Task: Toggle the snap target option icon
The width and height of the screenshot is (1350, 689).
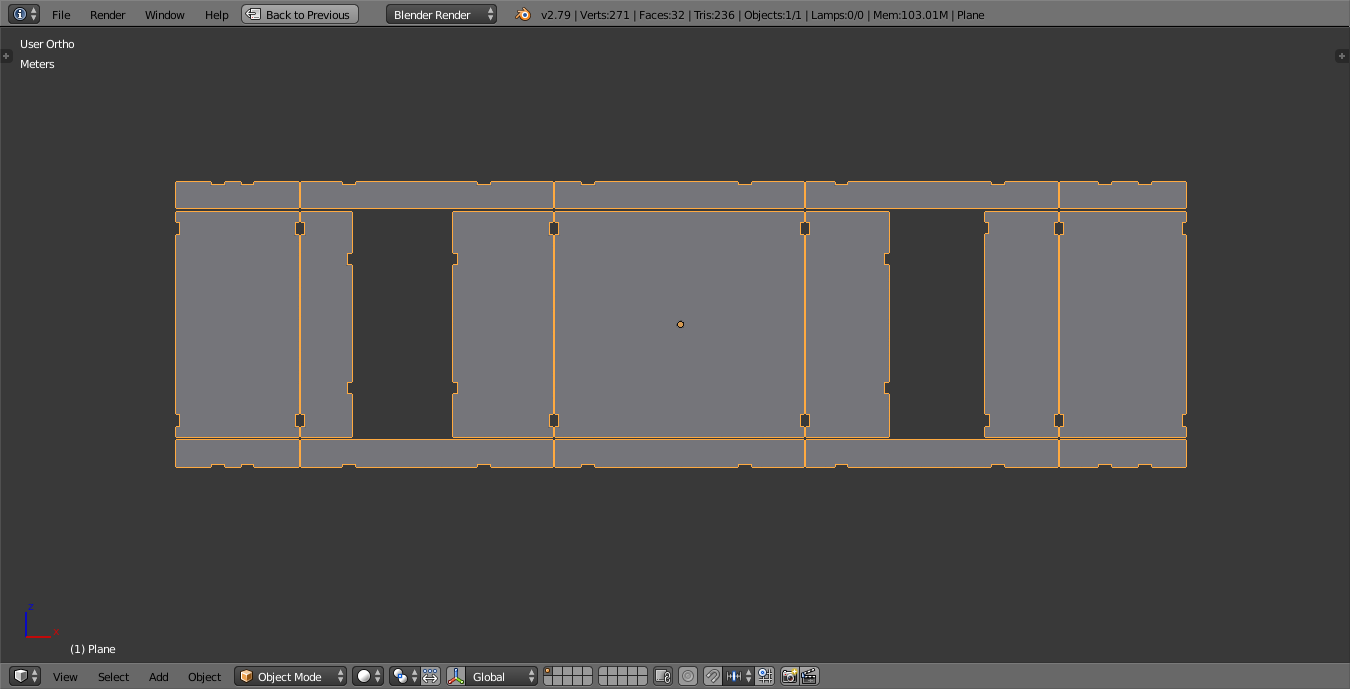Action: pyautogui.click(x=765, y=677)
